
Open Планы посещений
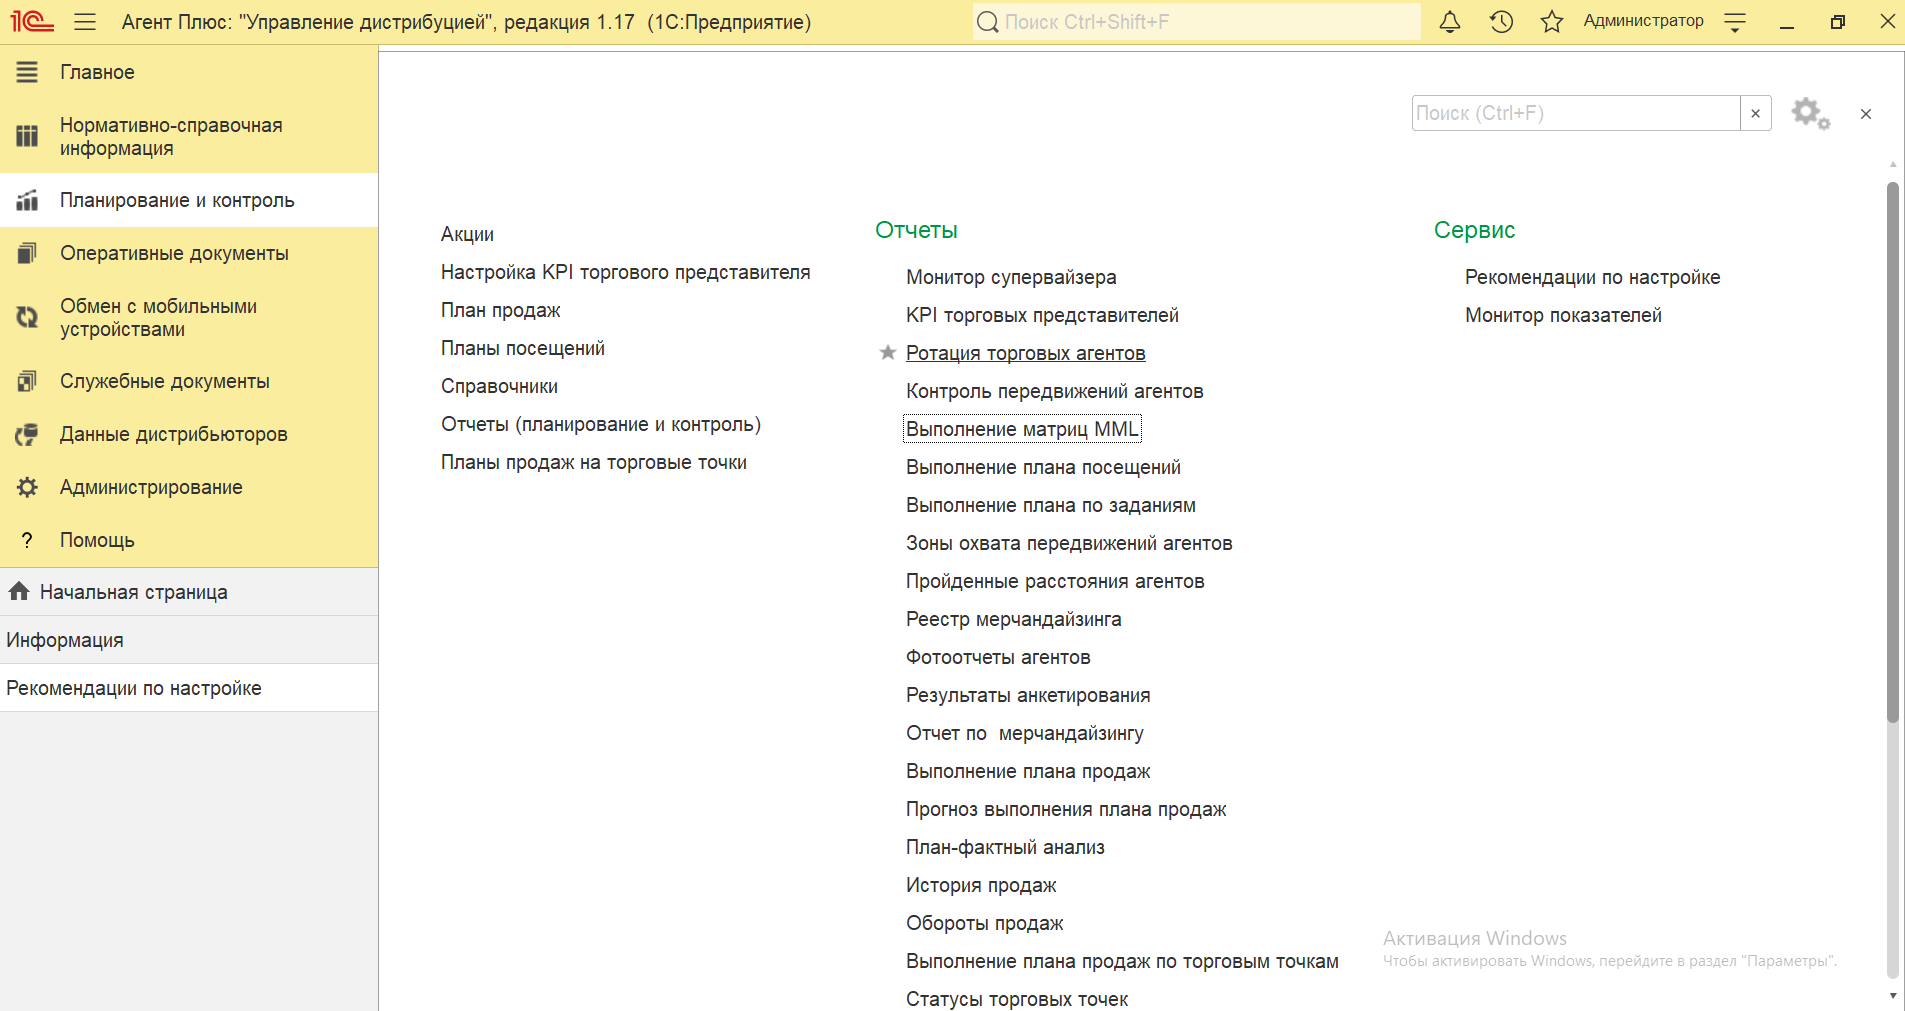pyautogui.click(x=522, y=348)
